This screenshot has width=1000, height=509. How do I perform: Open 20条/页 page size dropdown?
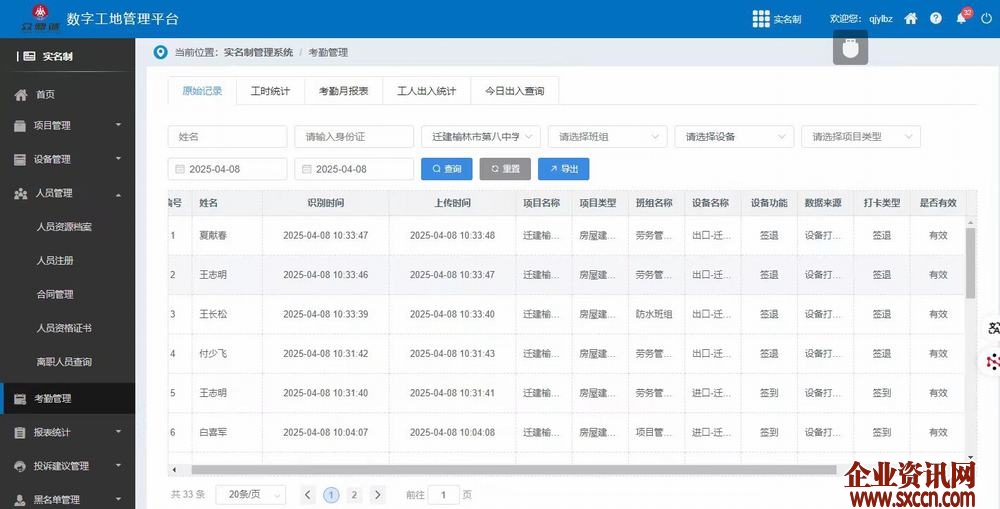[x=251, y=494]
